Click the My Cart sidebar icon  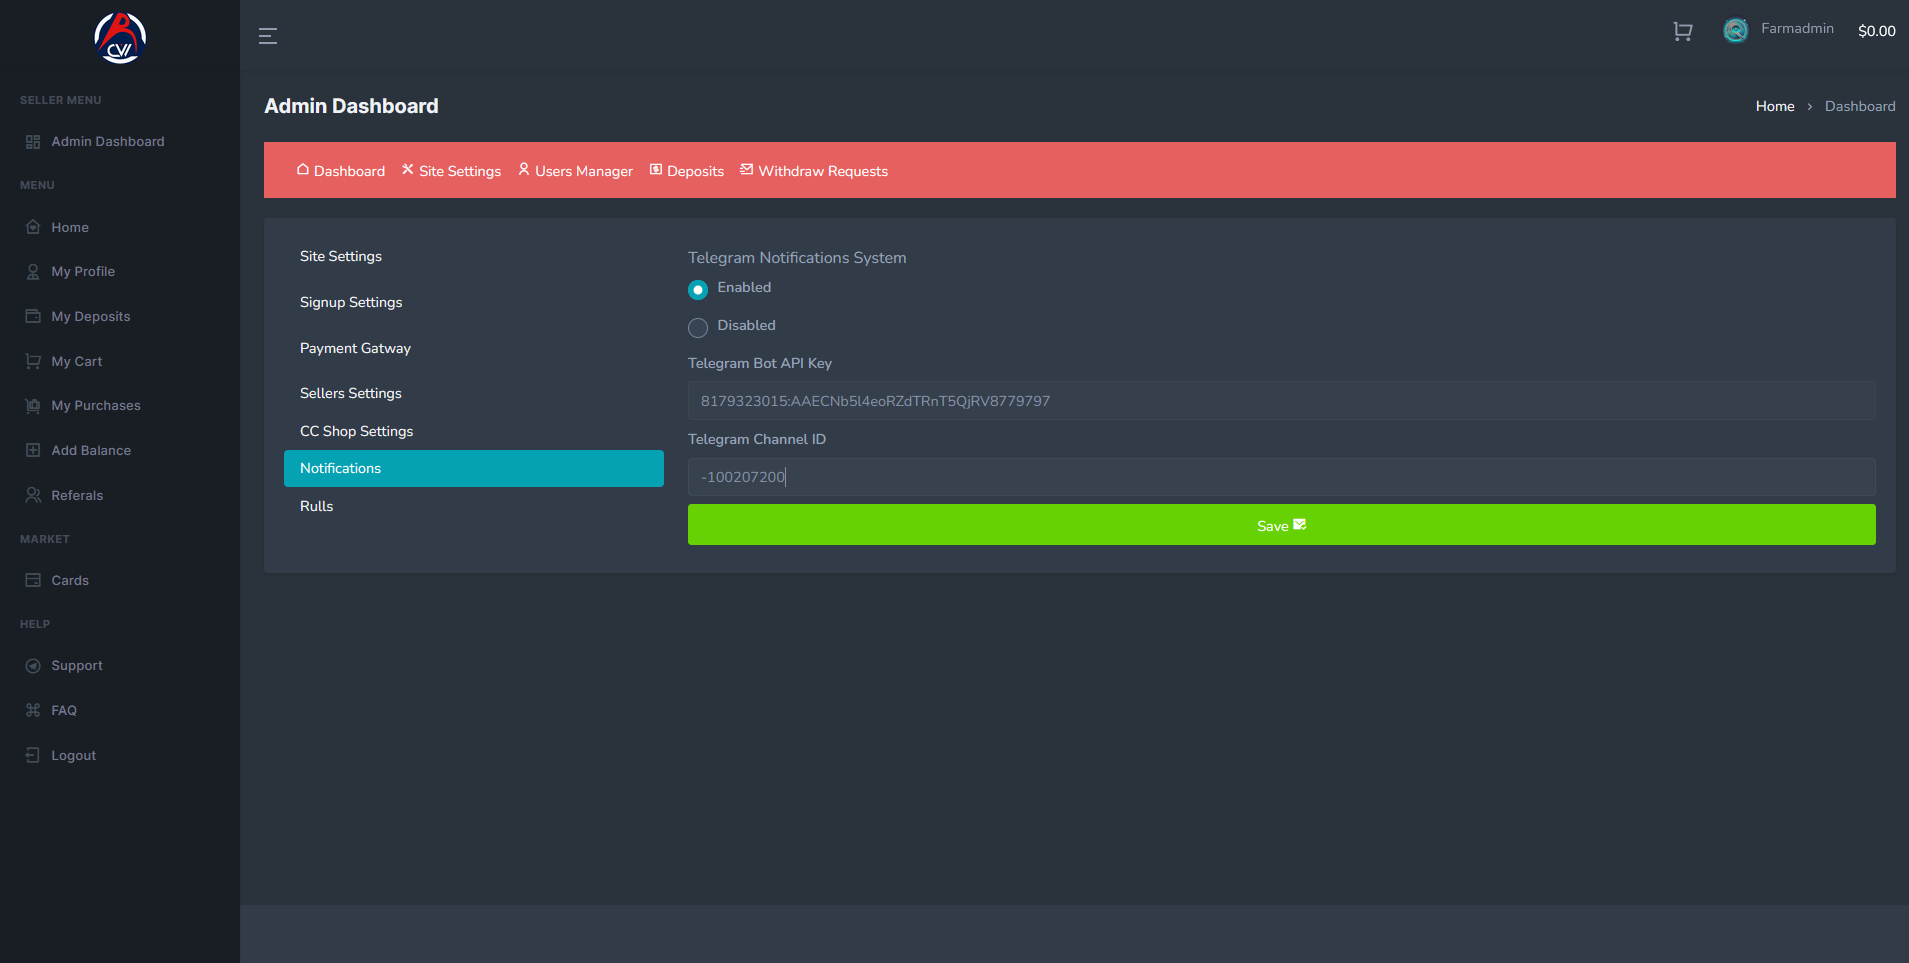pyautogui.click(x=33, y=362)
